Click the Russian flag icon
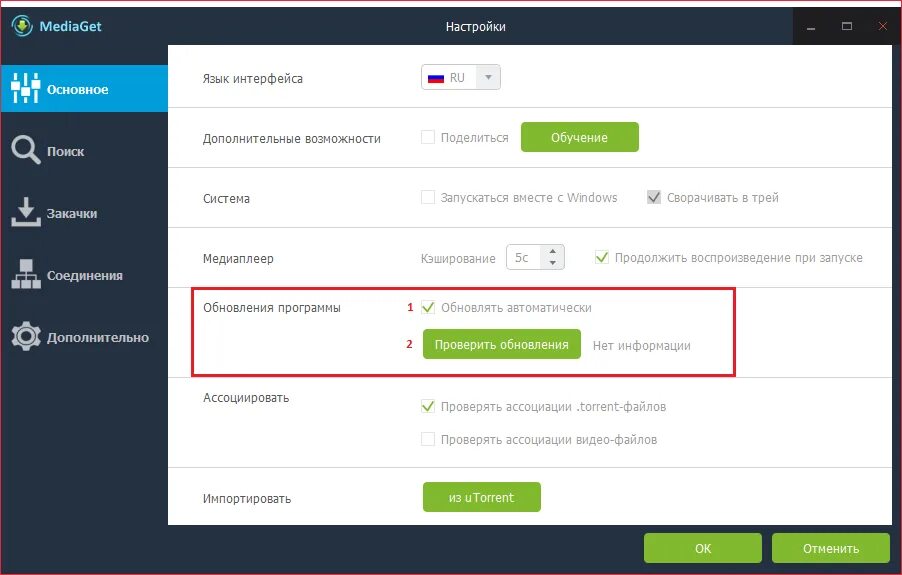Screen dimensions: 902x575 436,78
